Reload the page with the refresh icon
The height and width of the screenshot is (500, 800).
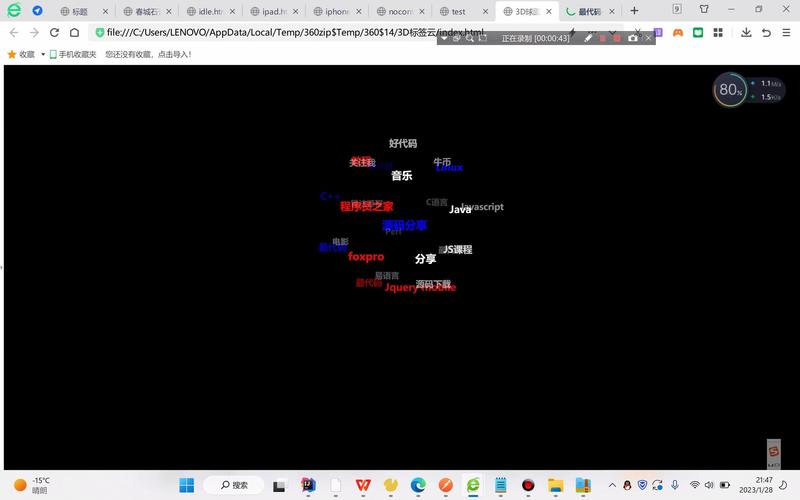coord(54,33)
